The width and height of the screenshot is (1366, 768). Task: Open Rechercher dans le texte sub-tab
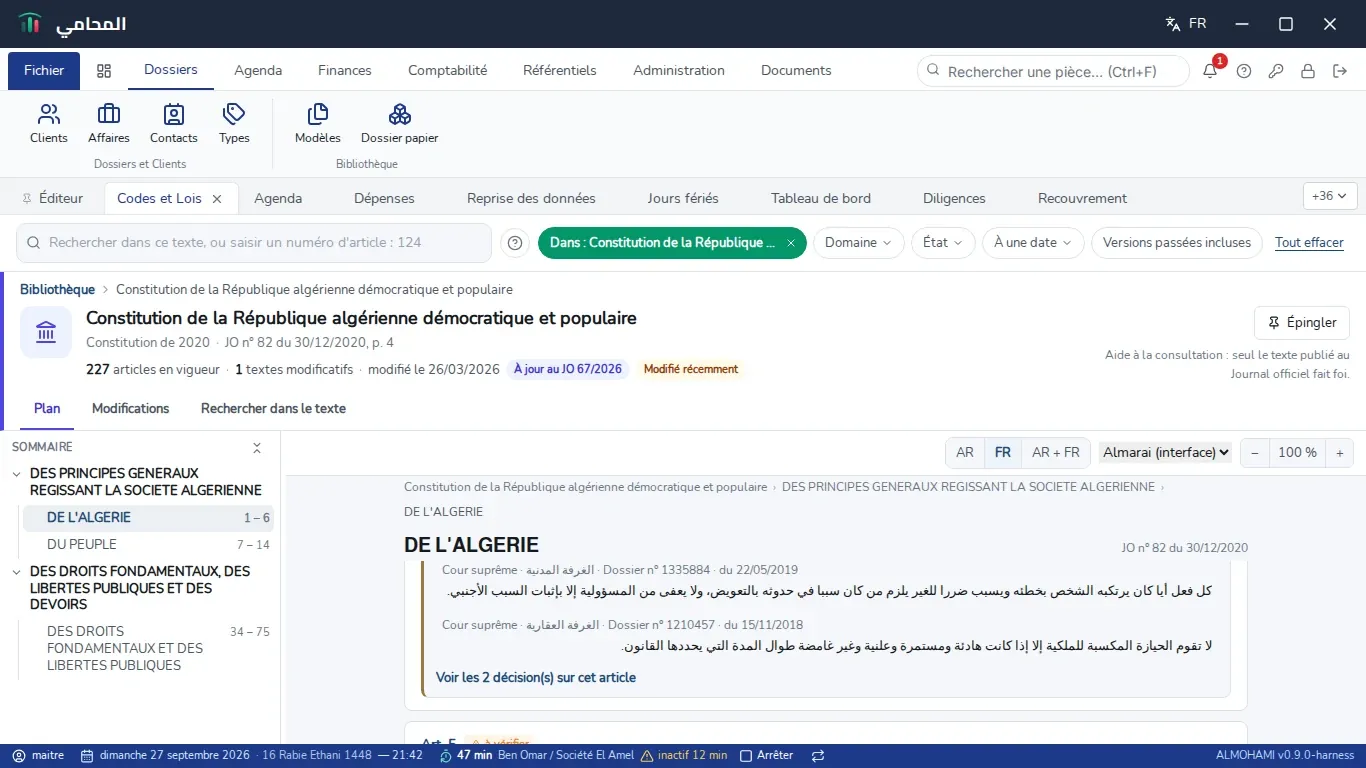[x=273, y=408]
